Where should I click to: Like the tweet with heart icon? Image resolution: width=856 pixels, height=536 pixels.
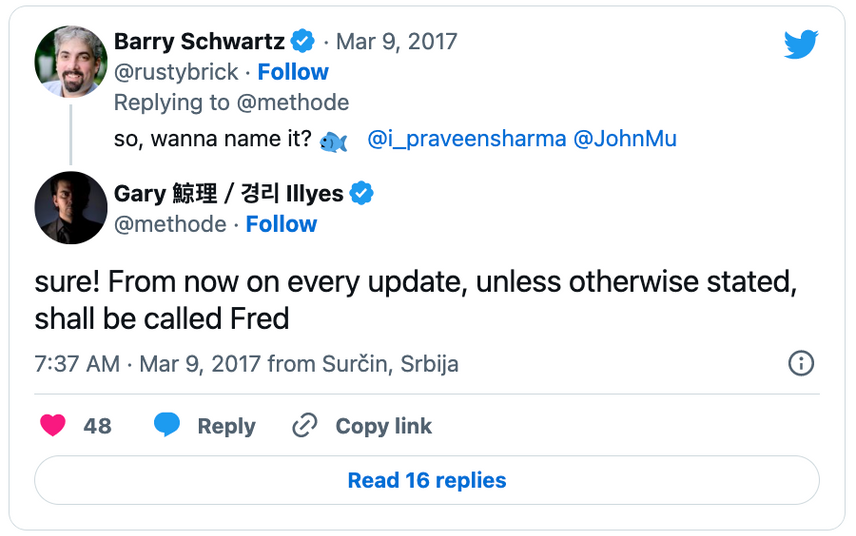tap(52, 426)
